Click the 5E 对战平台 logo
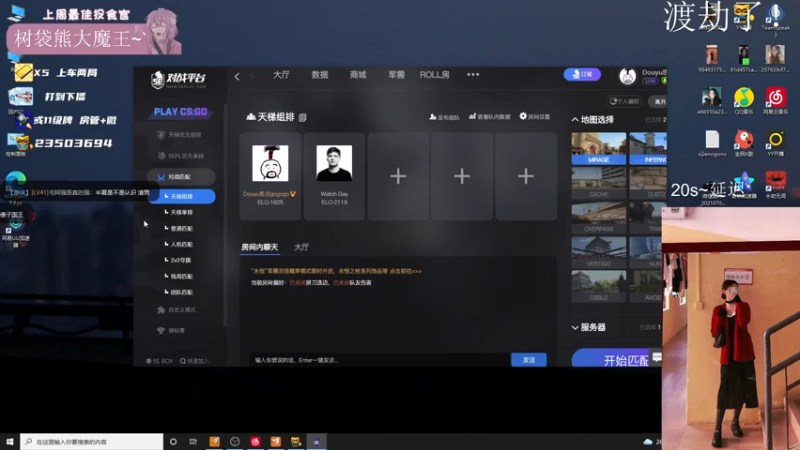The height and width of the screenshot is (450, 800). click(179, 79)
